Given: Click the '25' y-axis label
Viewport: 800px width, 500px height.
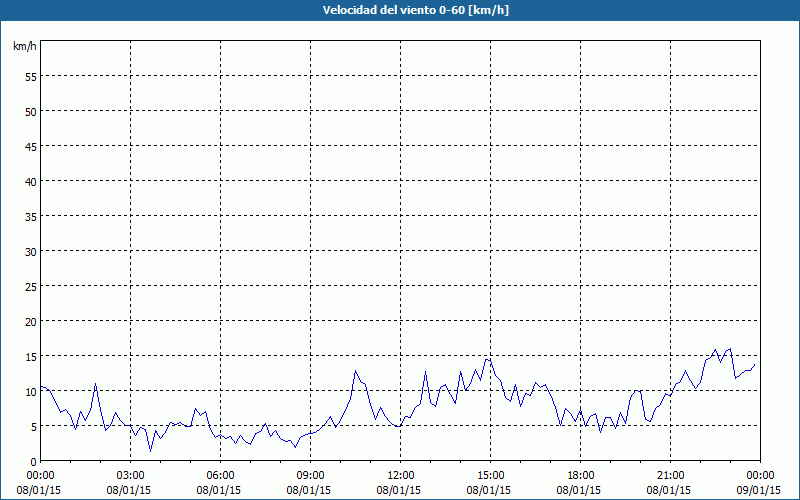Looking at the screenshot, I should coord(31,287).
